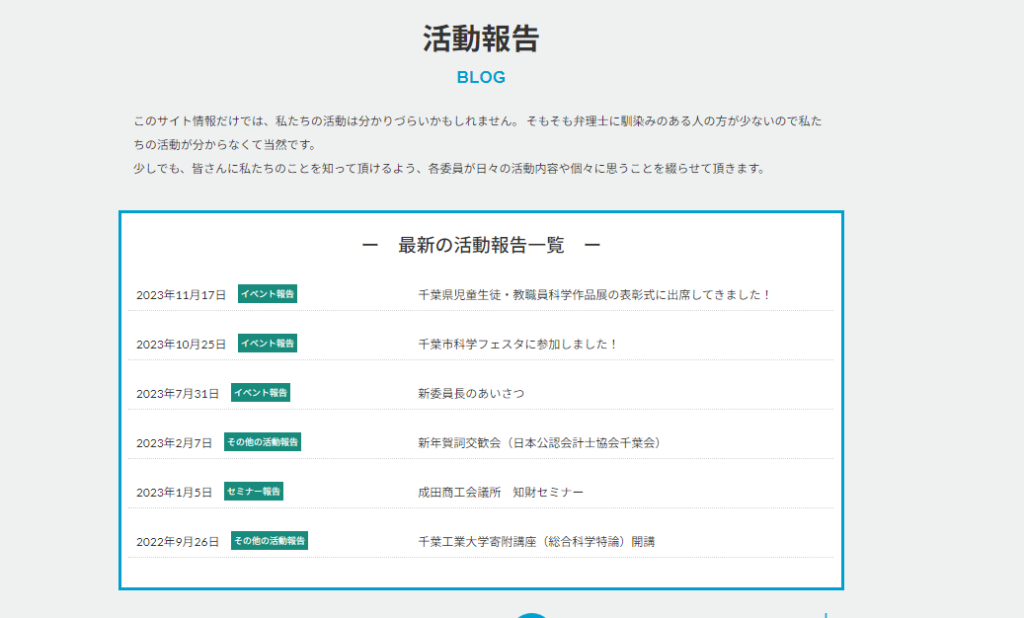Click the イベント報告 tag beside 2023年7月31日

click(x=260, y=393)
